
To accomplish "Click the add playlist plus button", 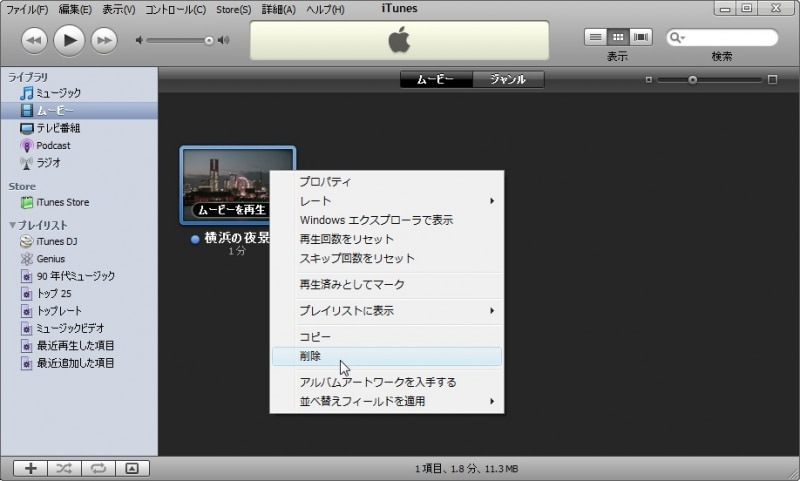I will point(31,468).
